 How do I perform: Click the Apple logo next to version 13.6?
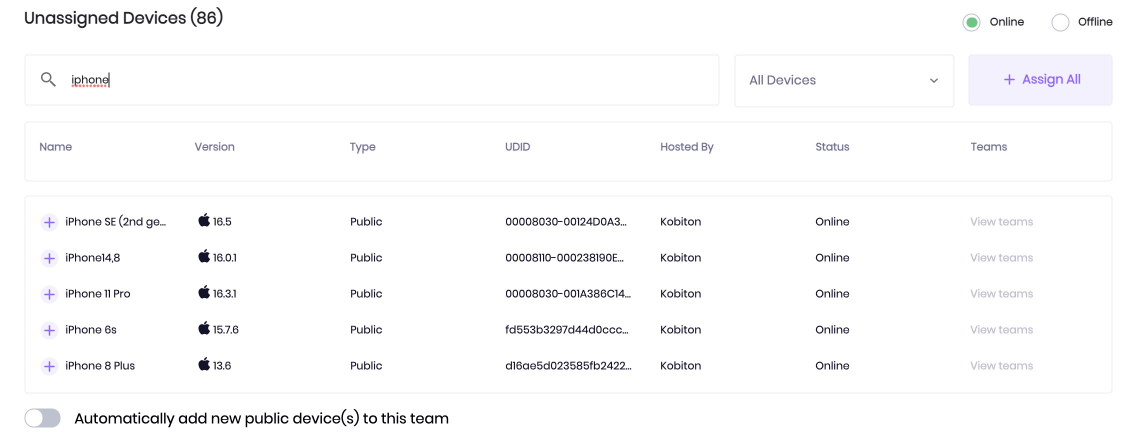click(204, 365)
